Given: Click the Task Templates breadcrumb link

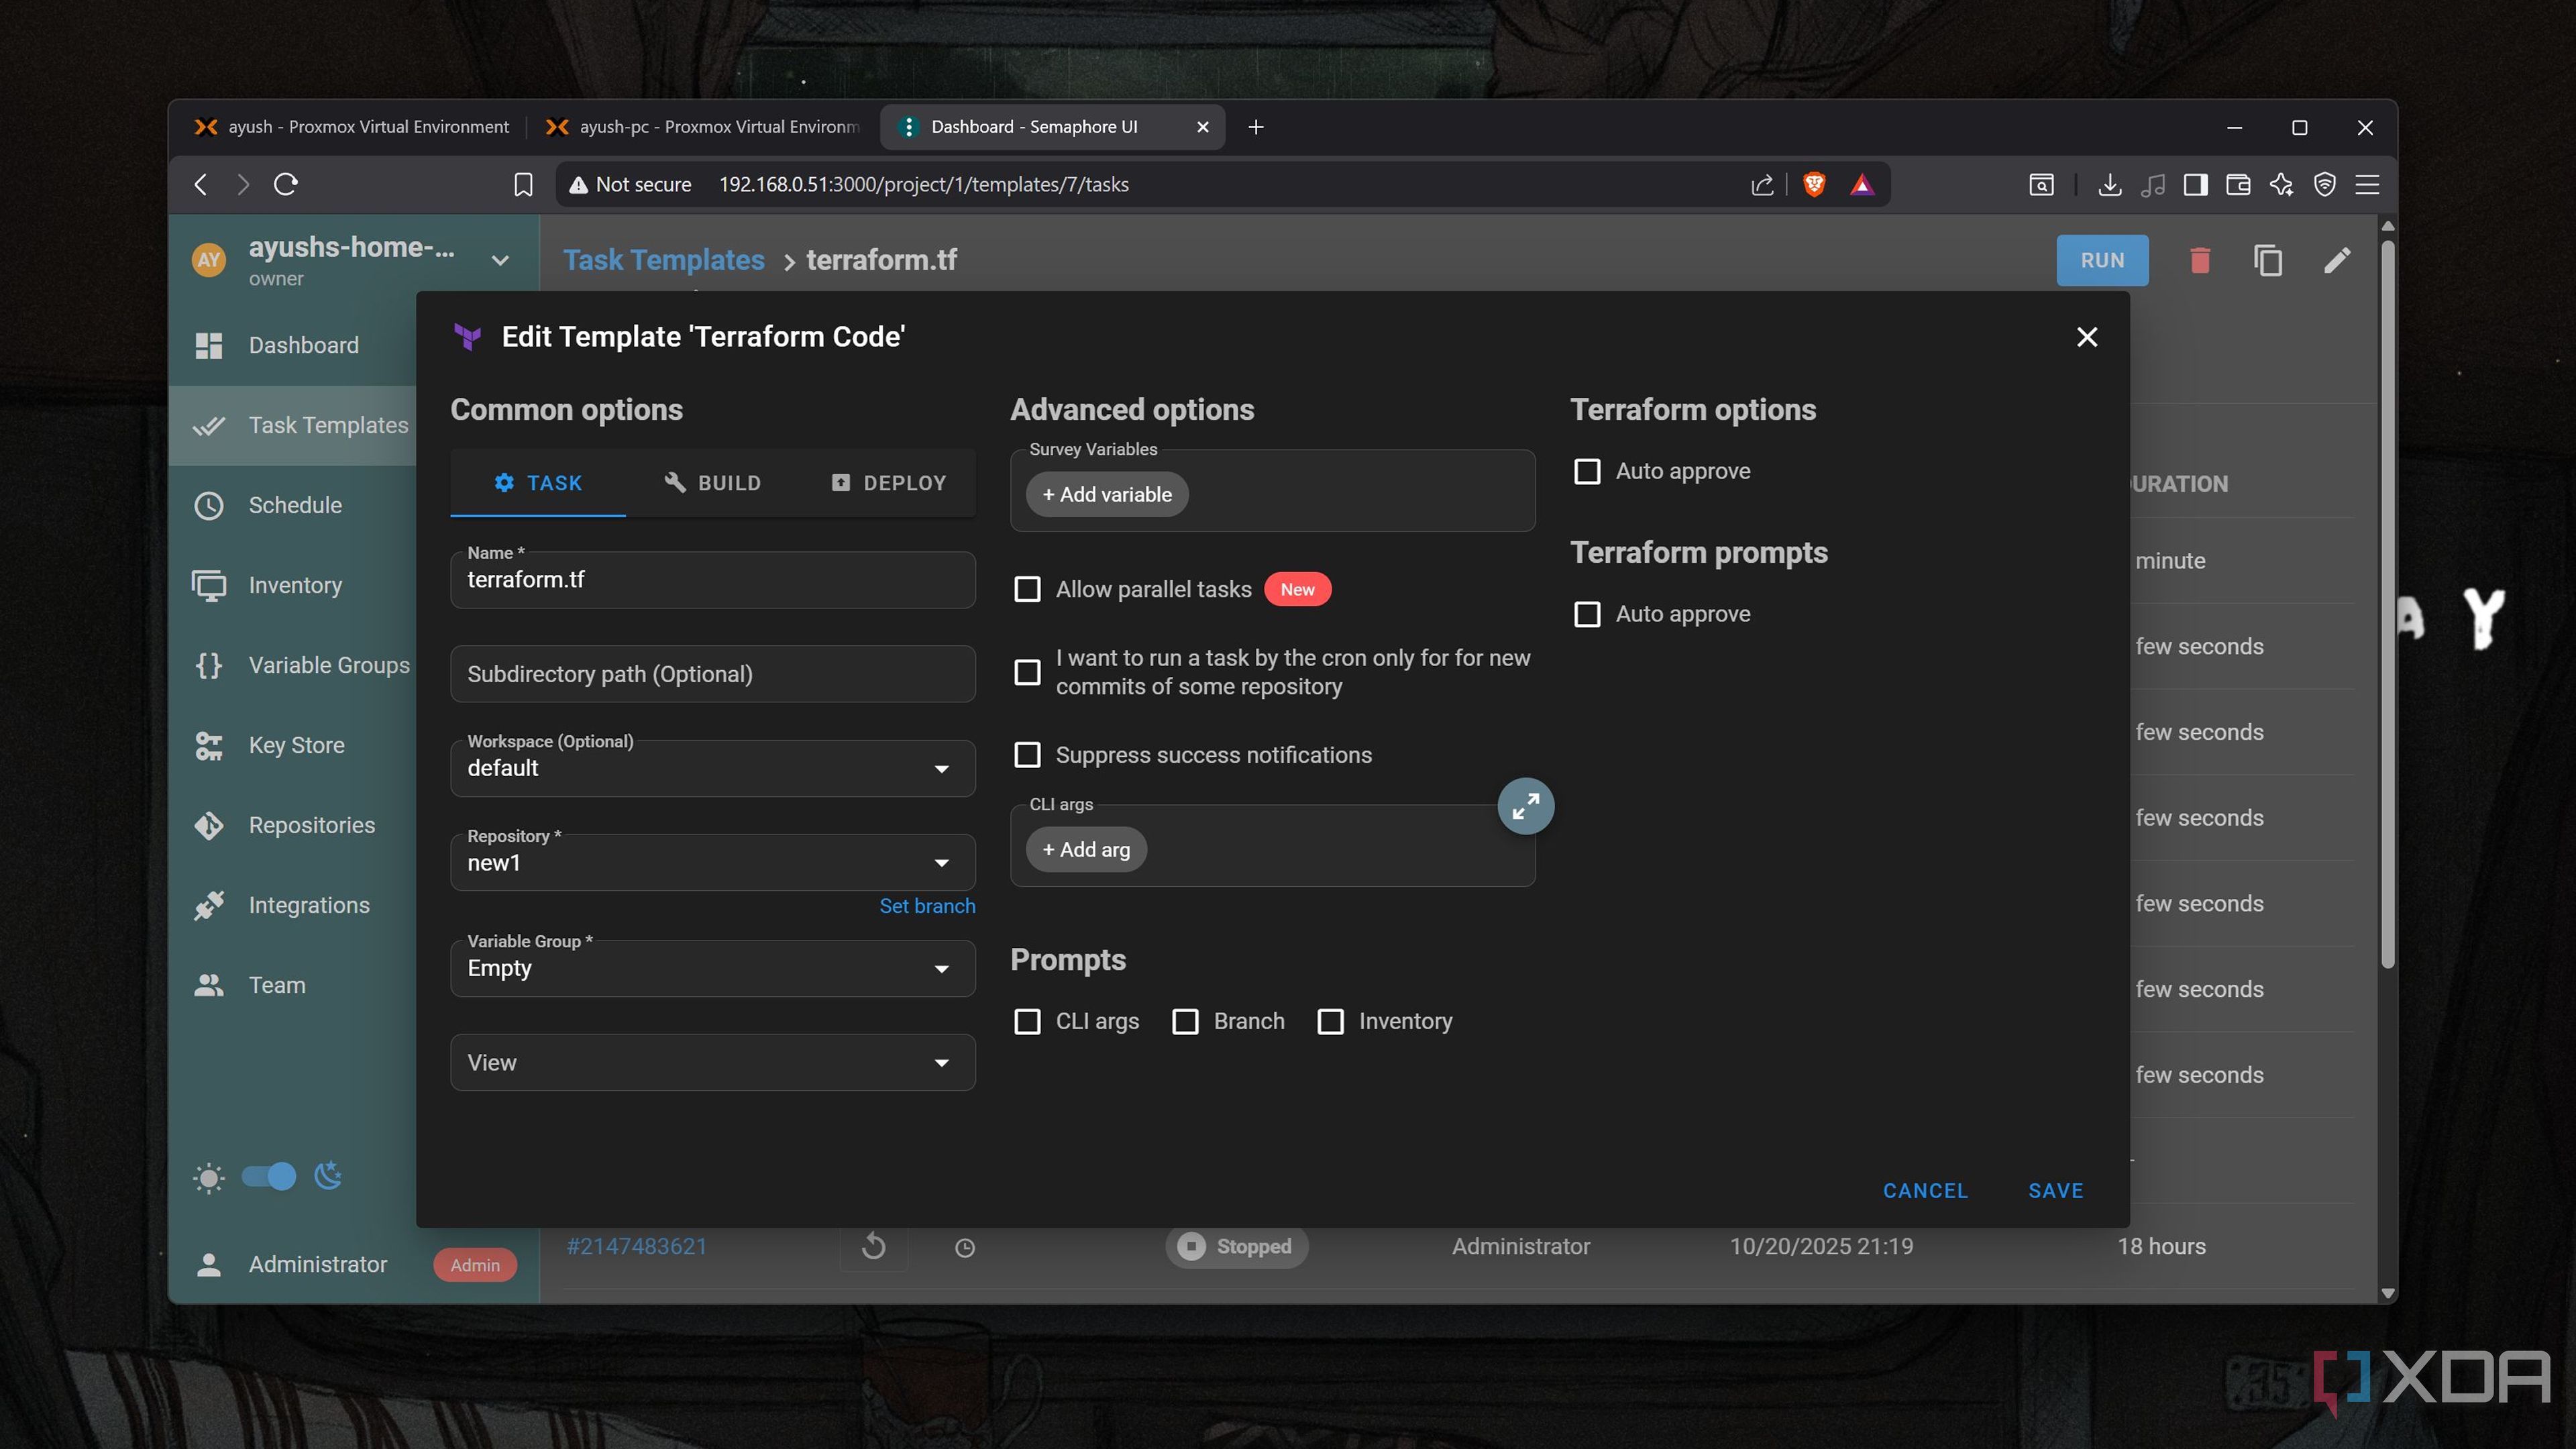Looking at the screenshot, I should coord(664,260).
